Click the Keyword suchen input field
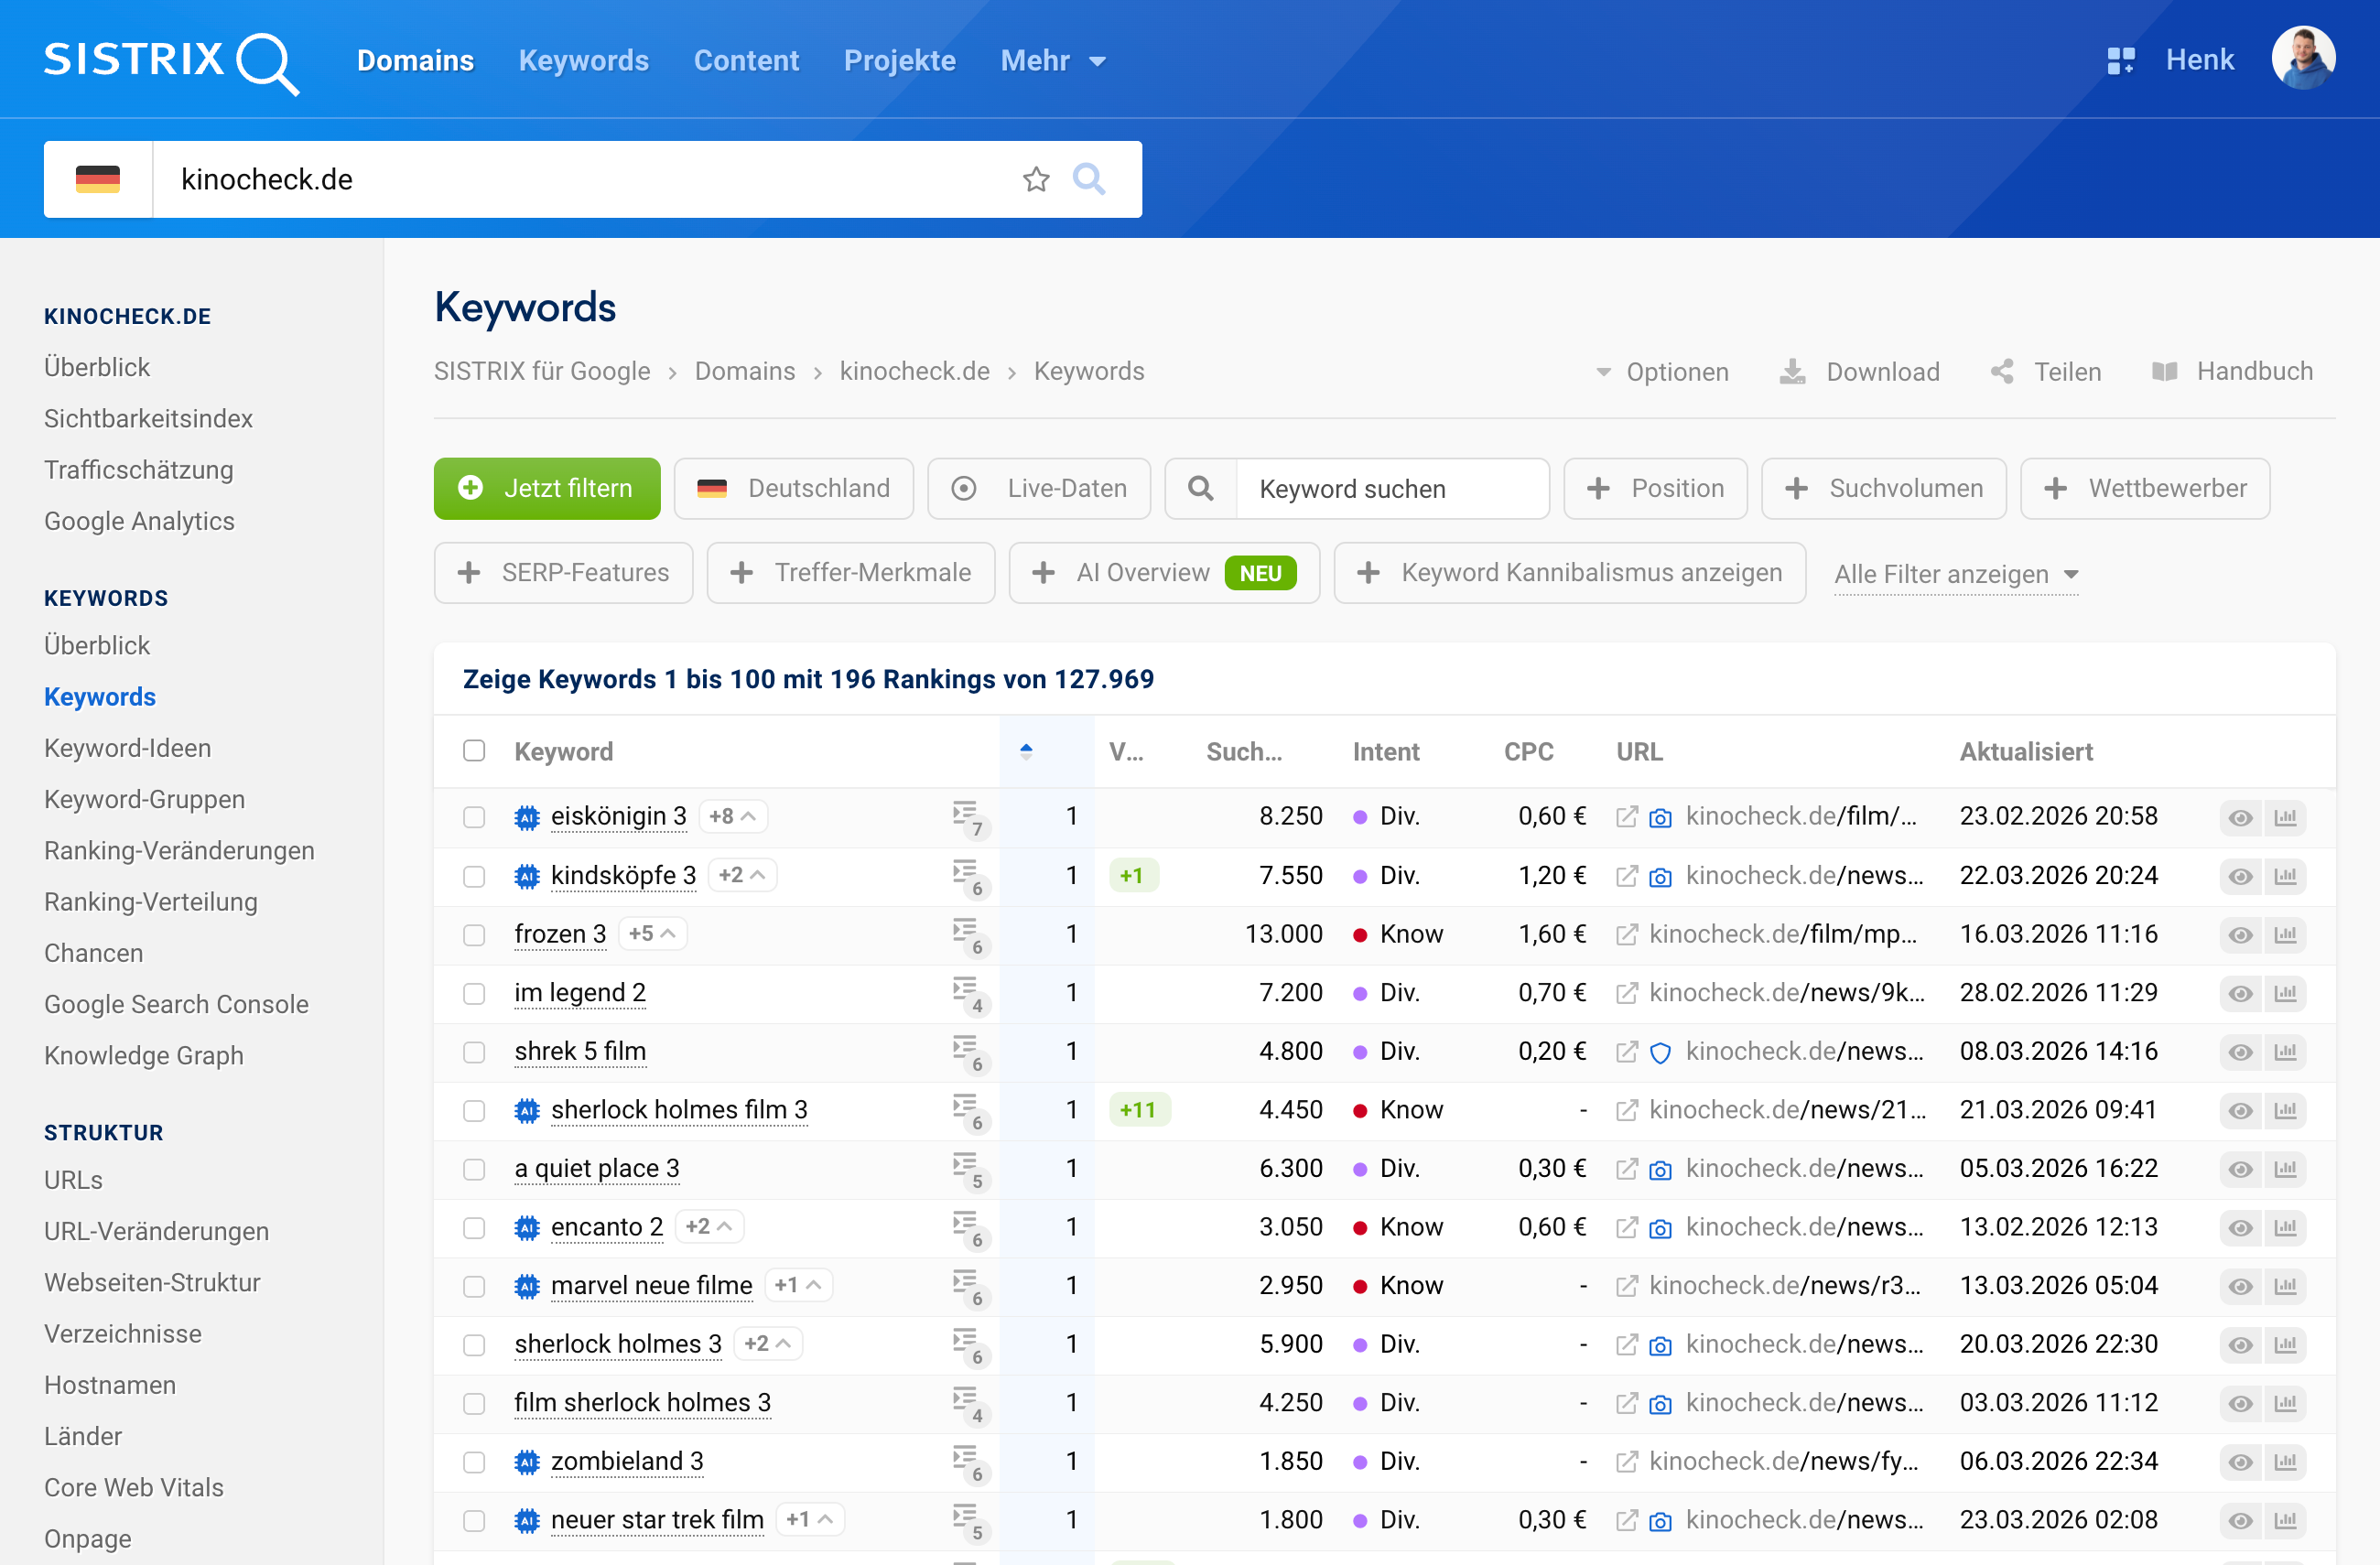Screen dimensions: 2380x1565 [x=1392, y=488]
